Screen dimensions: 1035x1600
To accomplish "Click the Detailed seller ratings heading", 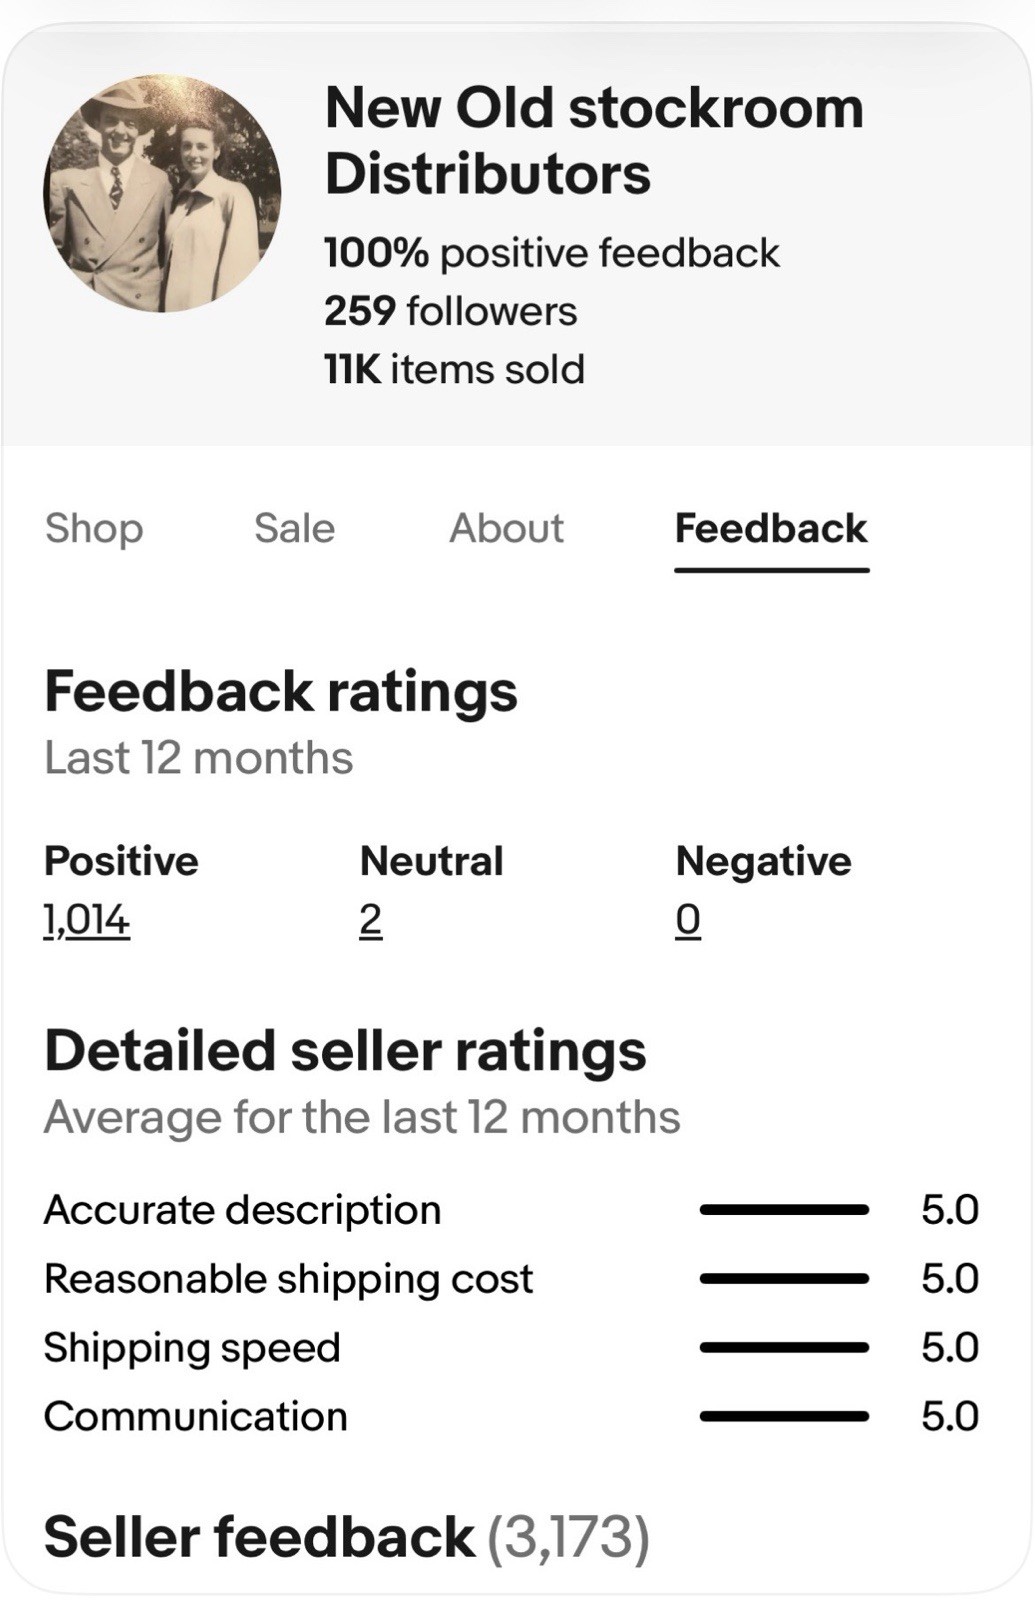I will 346,1051.
